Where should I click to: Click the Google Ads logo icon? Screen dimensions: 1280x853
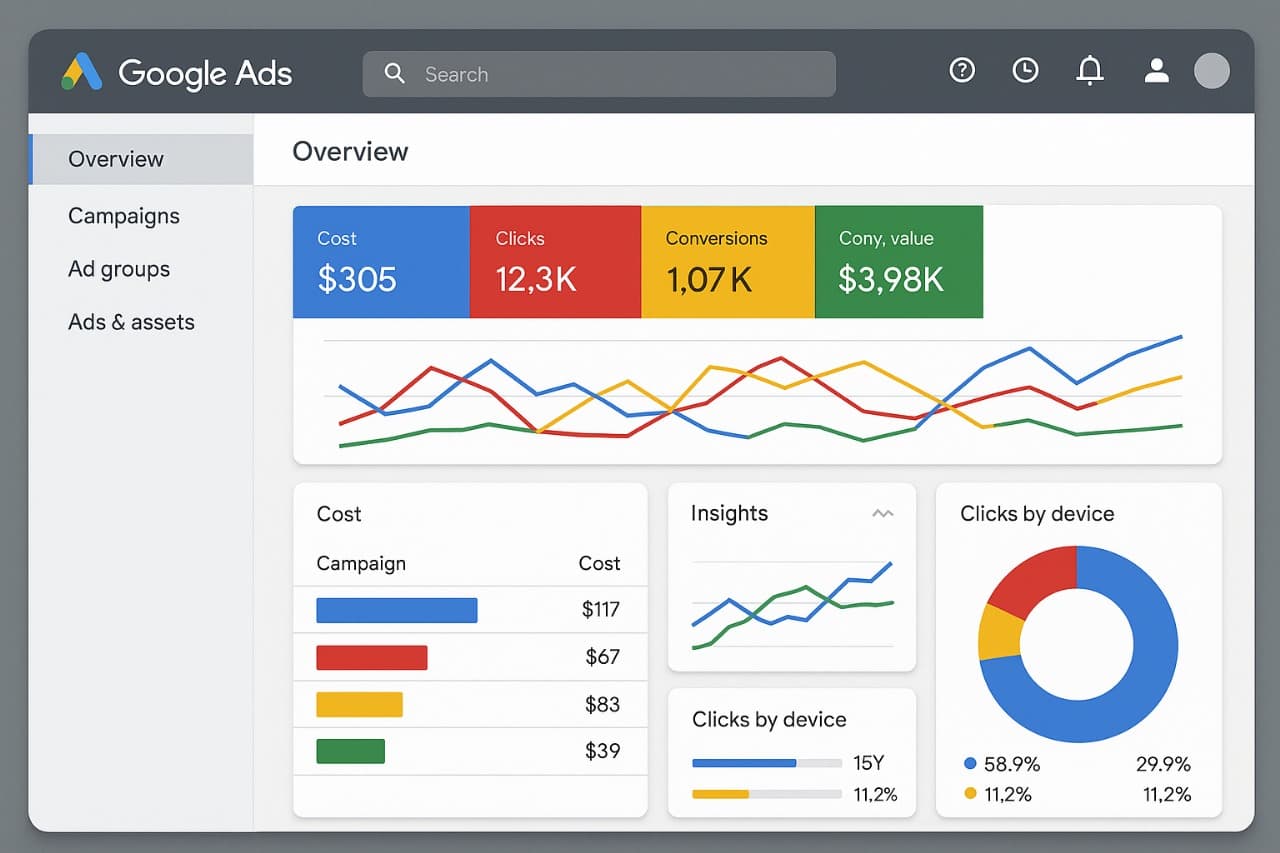click(82, 73)
